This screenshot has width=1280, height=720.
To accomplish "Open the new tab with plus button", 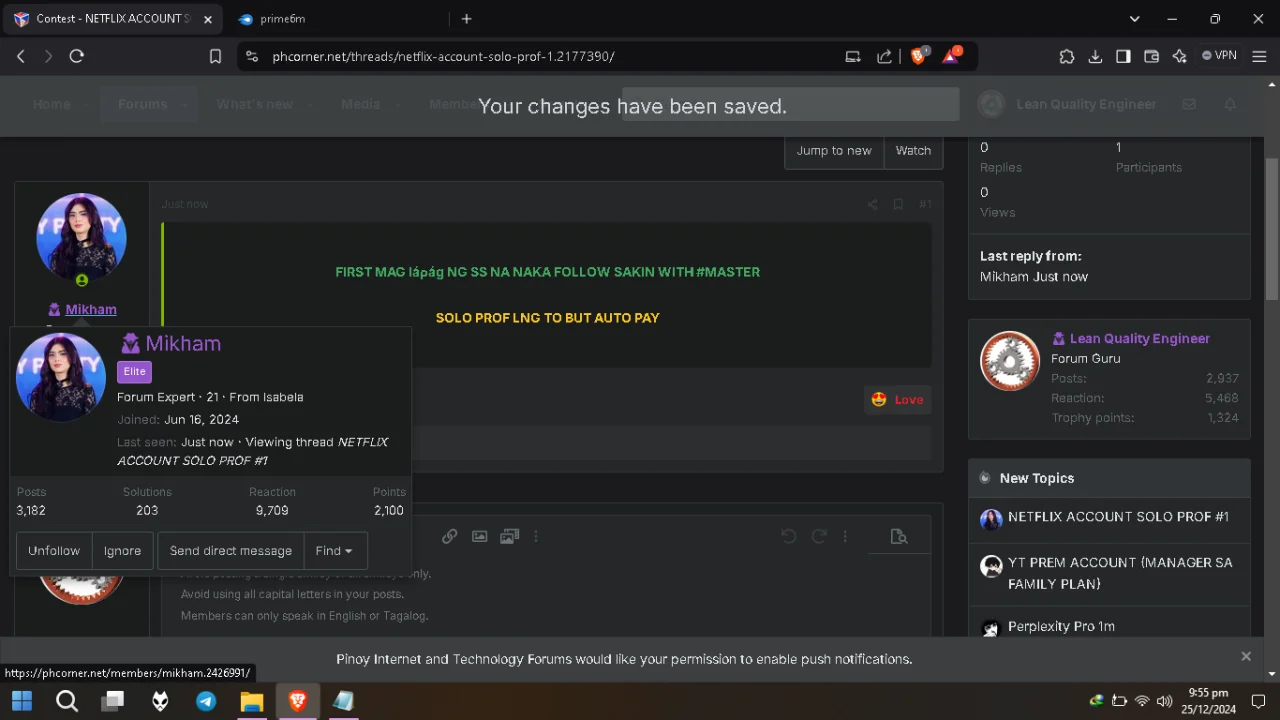I will tap(466, 19).
